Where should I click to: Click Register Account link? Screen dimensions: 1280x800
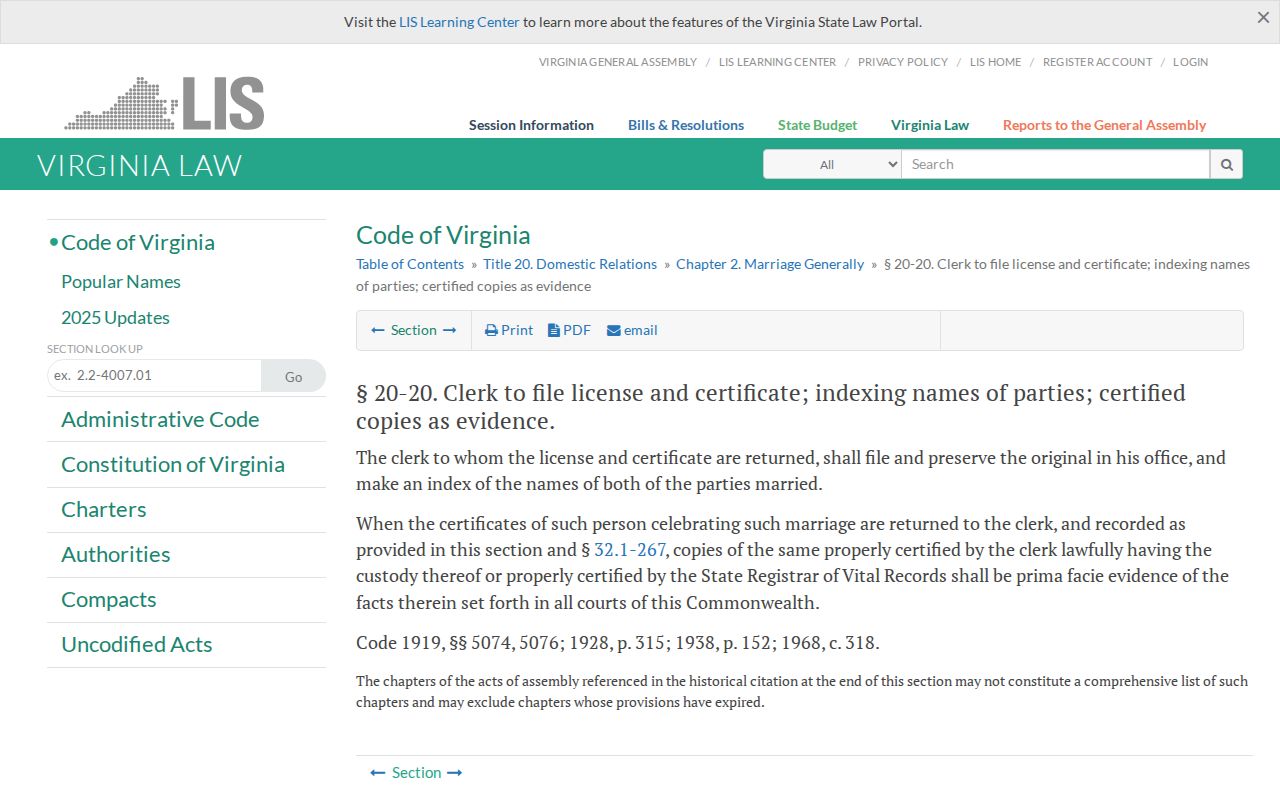pos(1097,62)
